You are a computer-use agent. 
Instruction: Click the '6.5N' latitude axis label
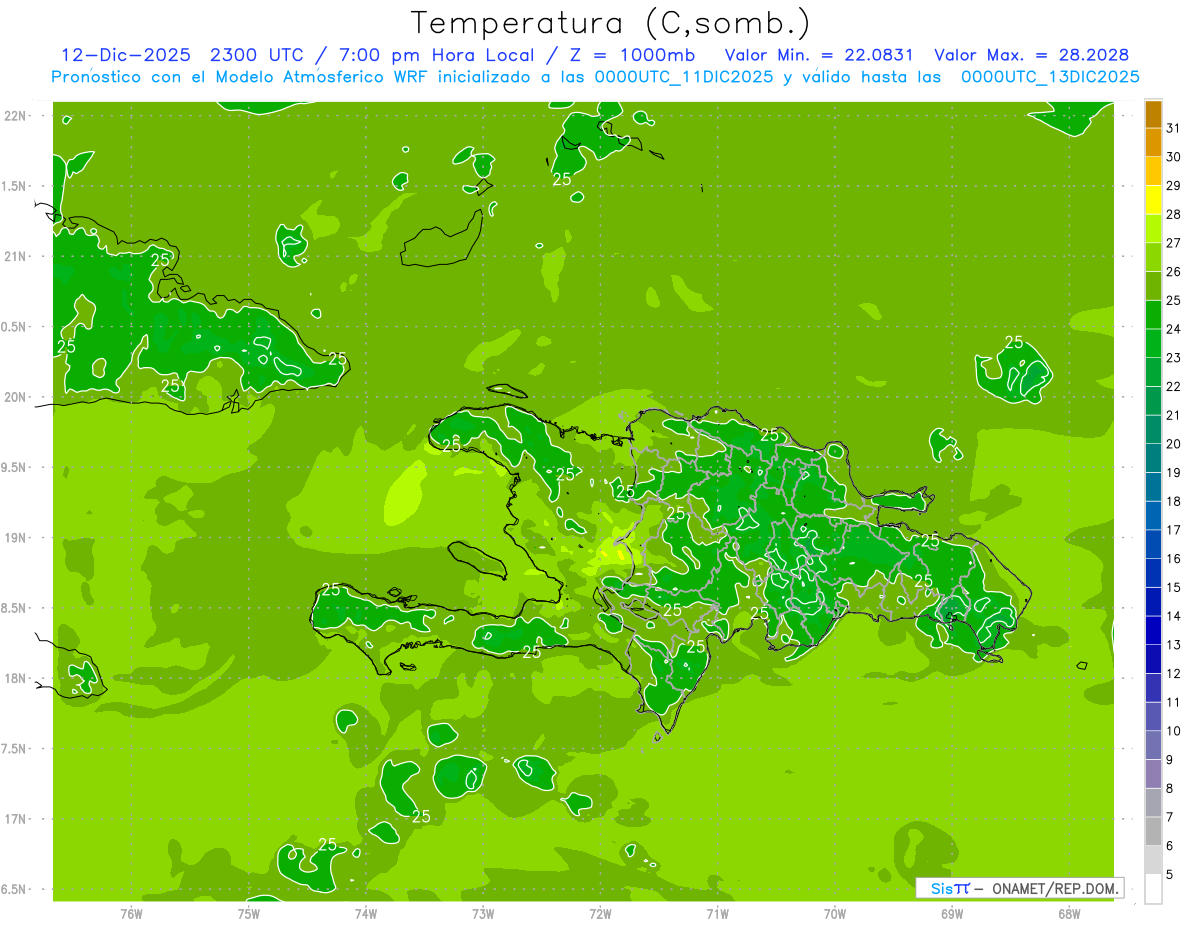click(x=15, y=889)
